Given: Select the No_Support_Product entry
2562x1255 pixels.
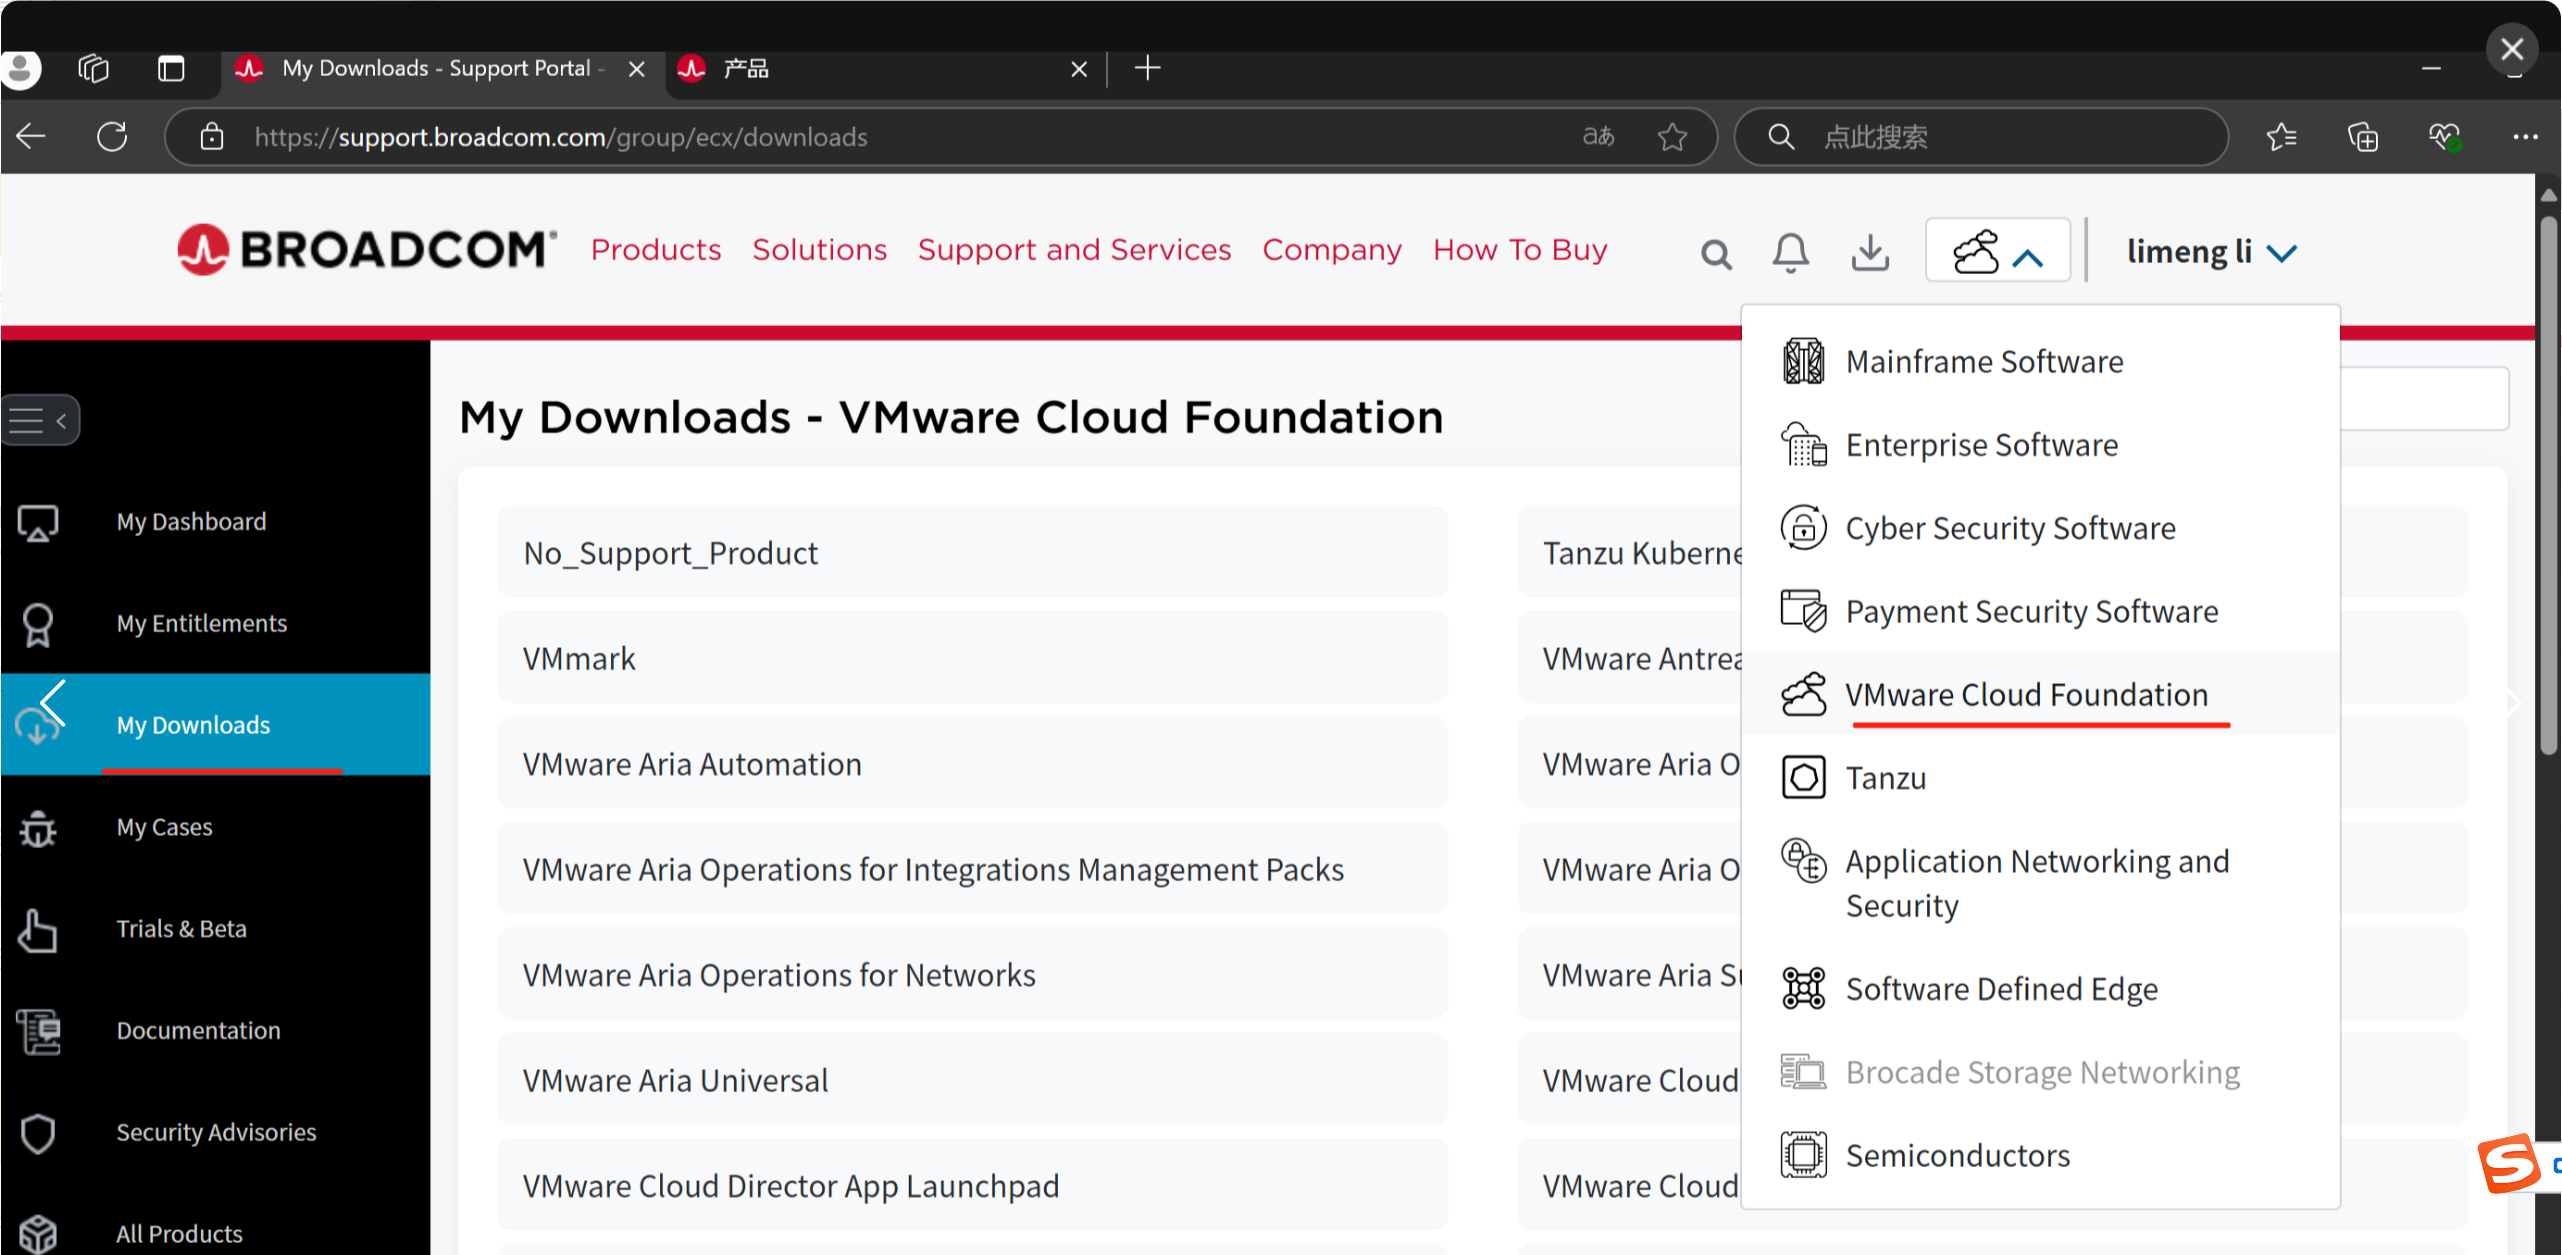Looking at the screenshot, I should pyautogui.click(x=670, y=552).
